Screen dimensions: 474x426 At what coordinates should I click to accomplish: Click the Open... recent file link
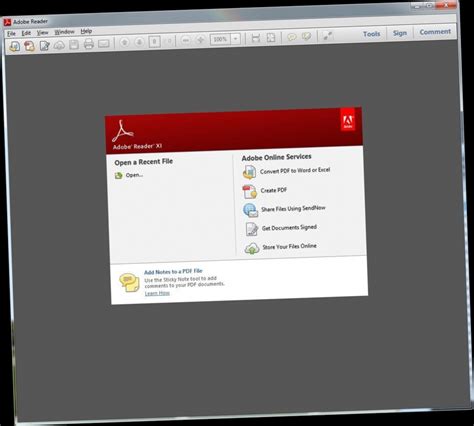coord(134,175)
